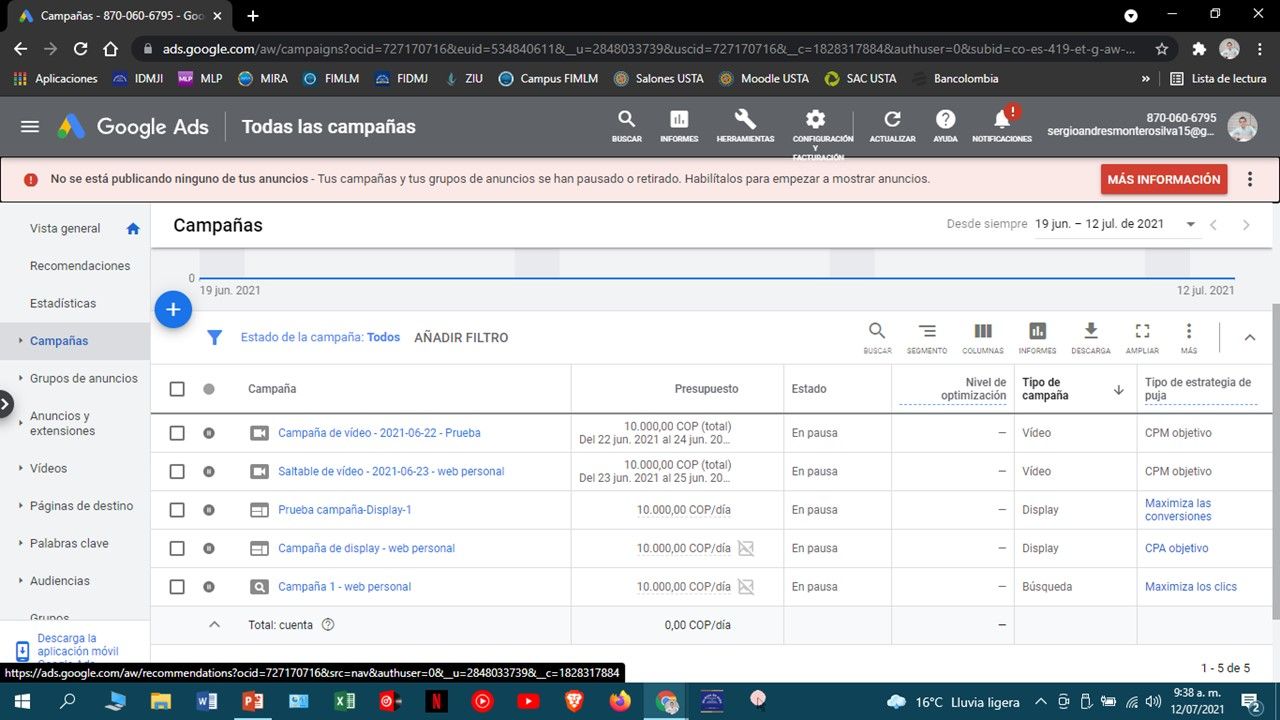The width and height of the screenshot is (1280, 720).
Task: Open Bancolombia bookmark
Action: click(x=955, y=78)
